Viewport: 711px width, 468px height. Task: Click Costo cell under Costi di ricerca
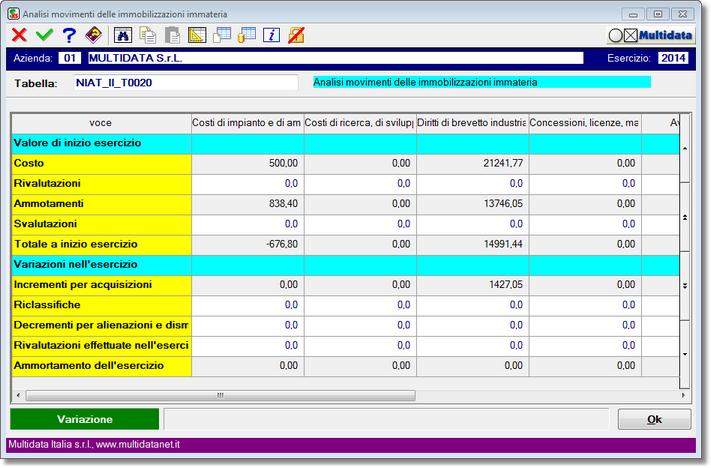[x=360, y=163]
